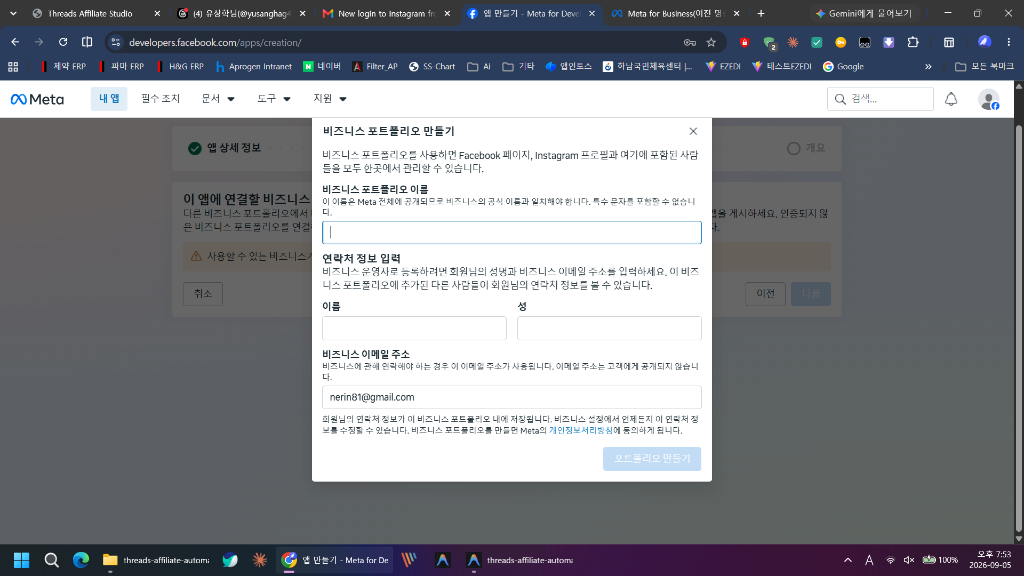1024x576 pixels.
Task: Open the 내 앱 menu item
Action: point(109,99)
